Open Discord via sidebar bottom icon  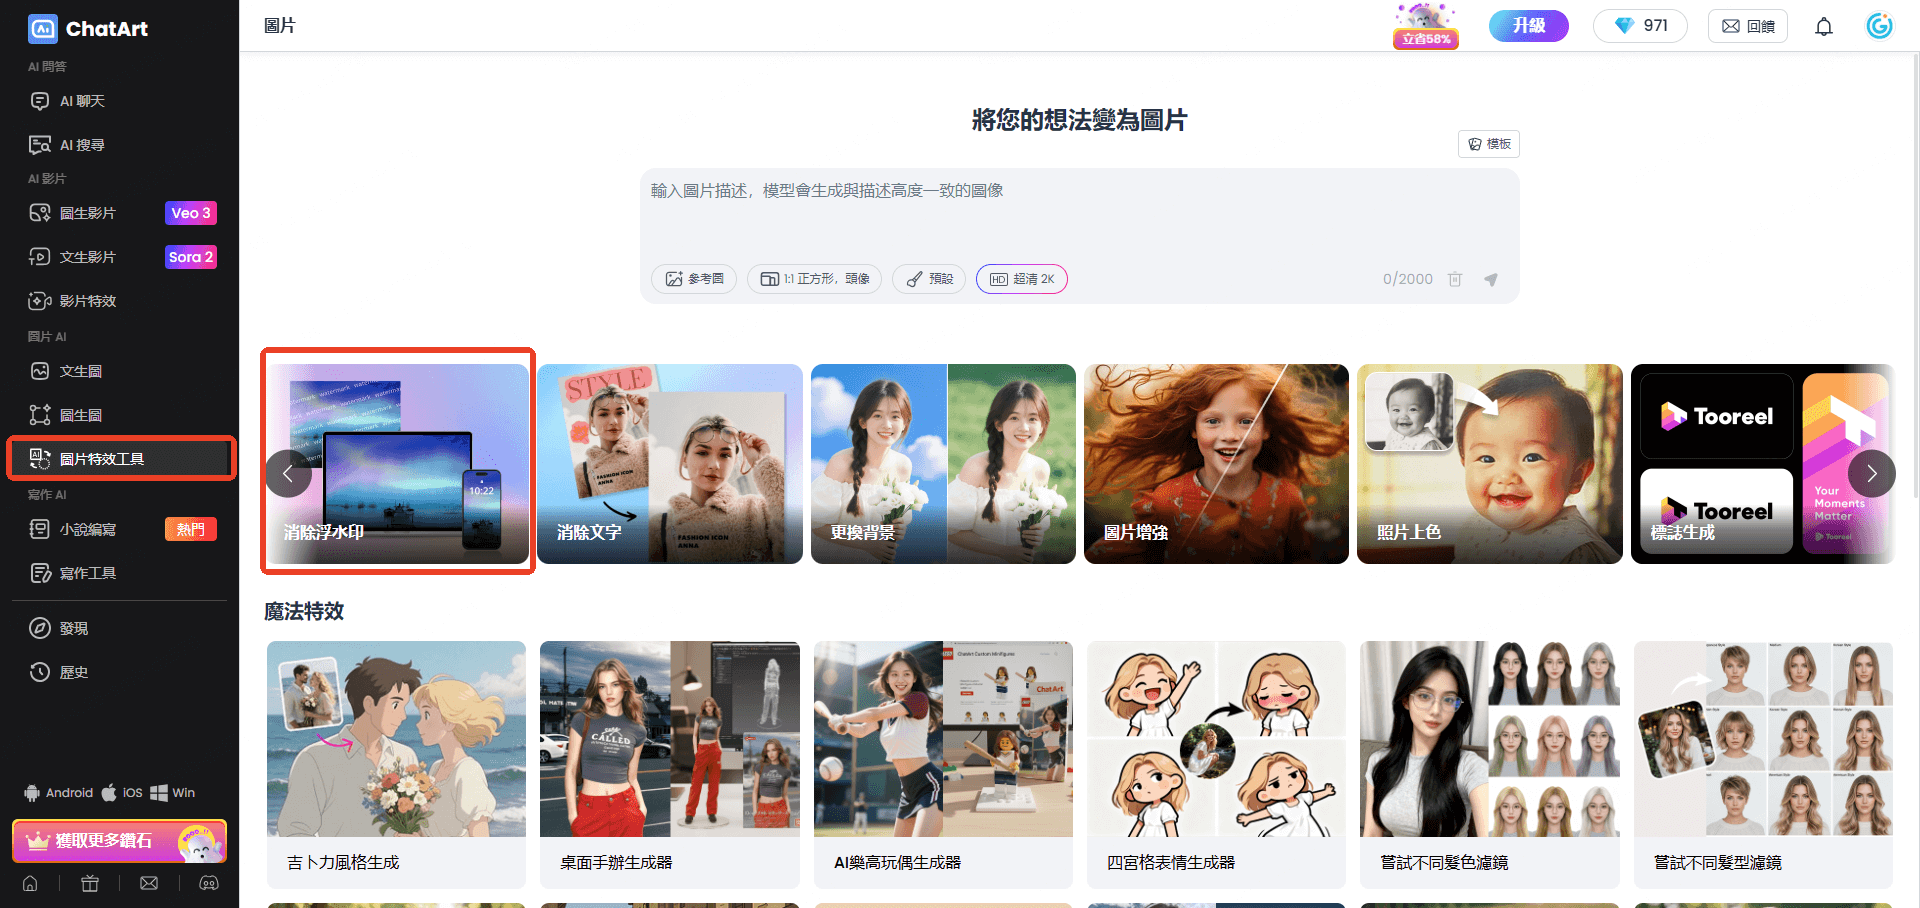click(x=209, y=883)
